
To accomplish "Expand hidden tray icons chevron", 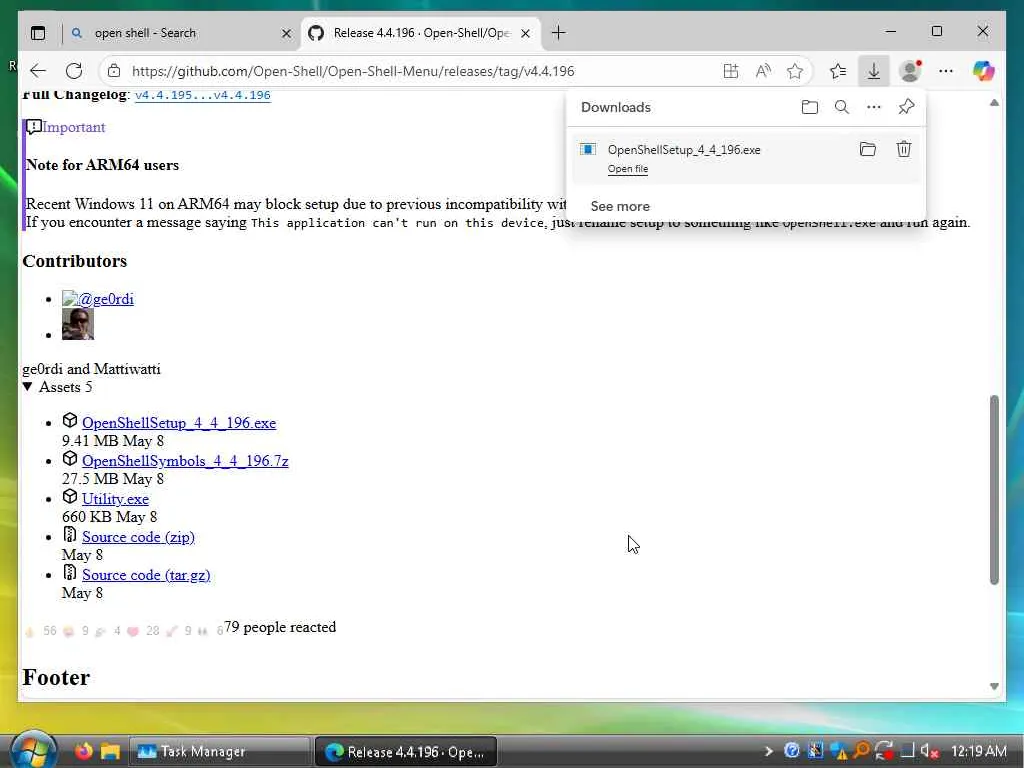I will click(769, 751).
